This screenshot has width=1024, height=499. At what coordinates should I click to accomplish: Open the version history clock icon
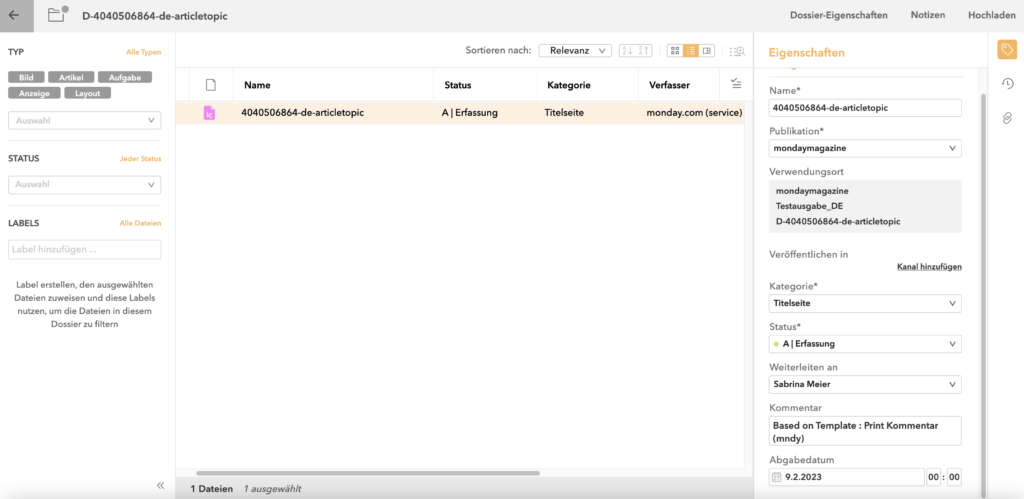1007,84
